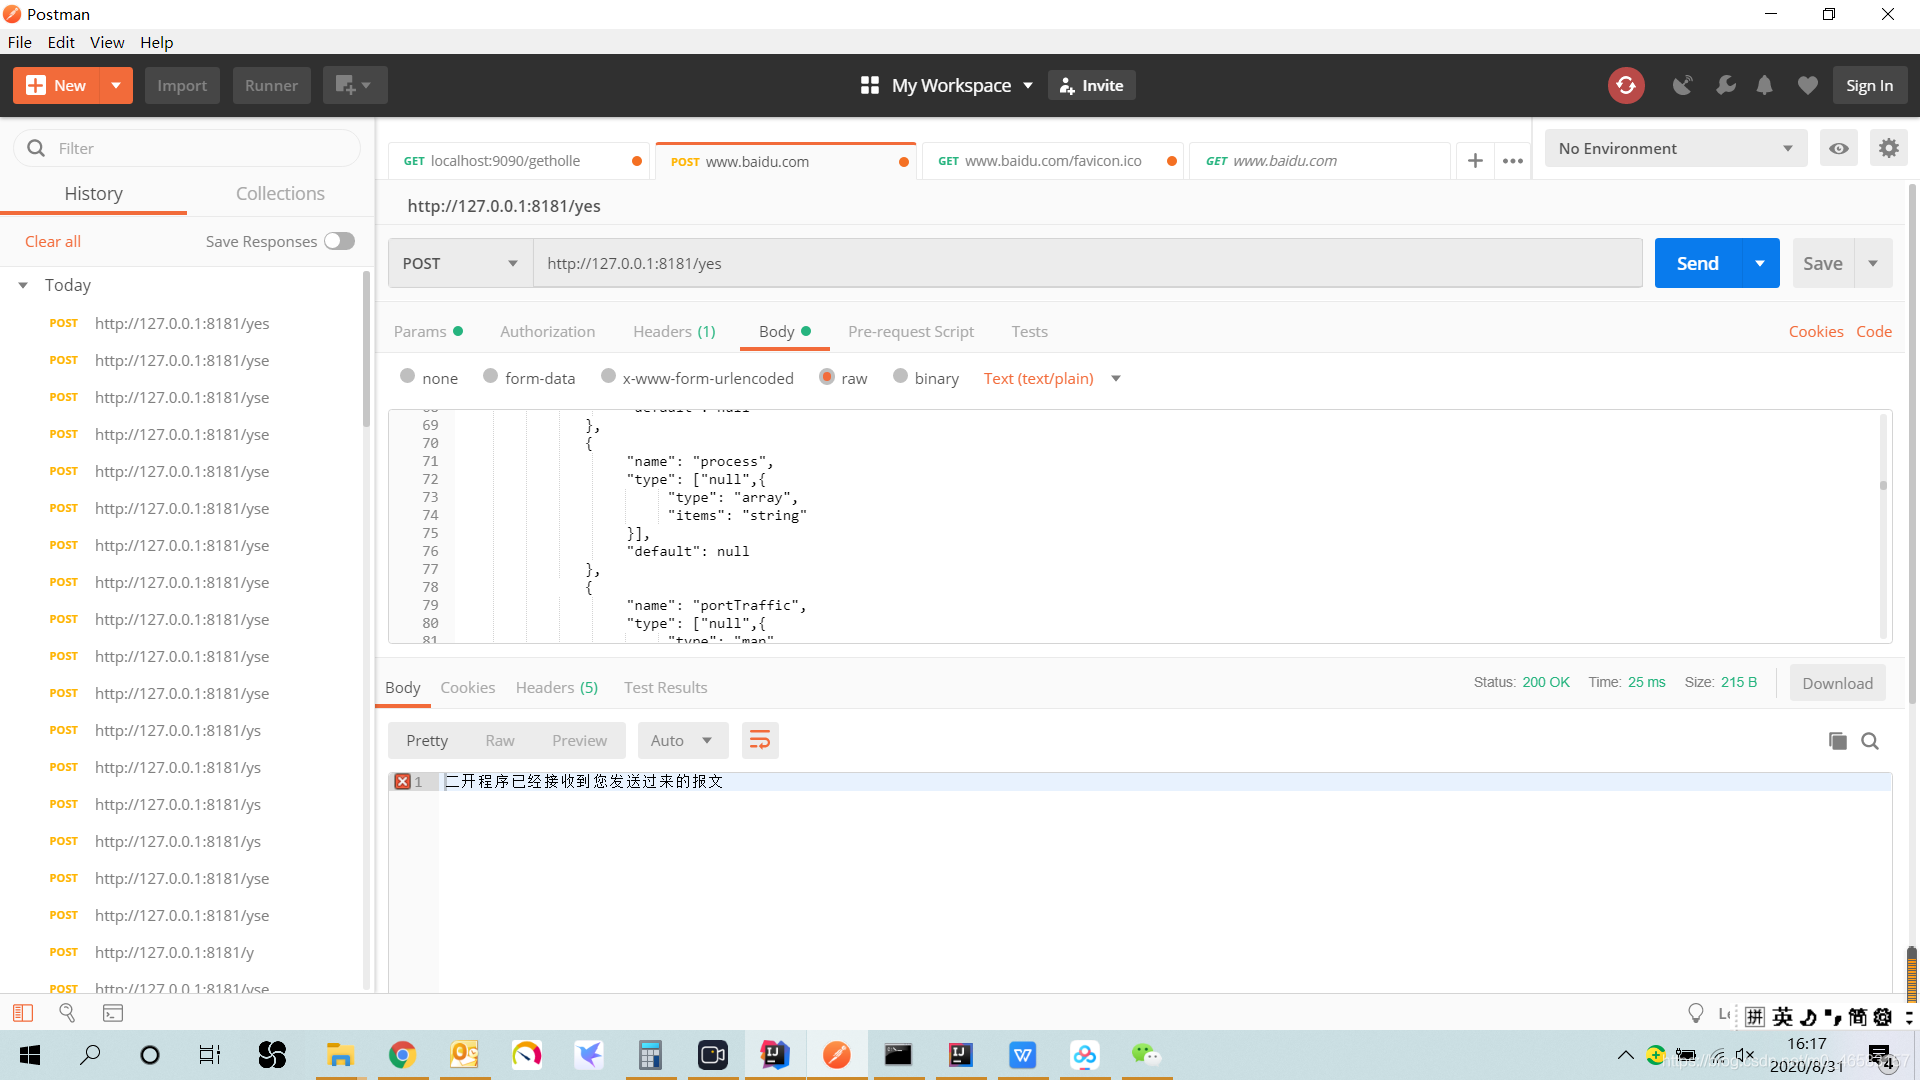Screen dimensions: 1920x1080
Task: Copy response text using the copy icon
Action: [x=1837, y=741]
